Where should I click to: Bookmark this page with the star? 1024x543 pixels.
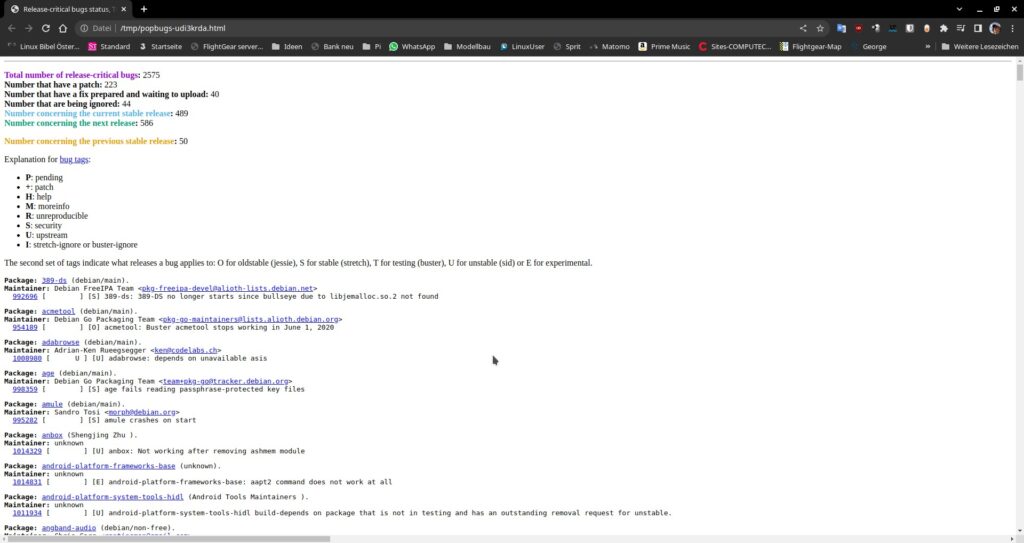(x=820, y=28)
